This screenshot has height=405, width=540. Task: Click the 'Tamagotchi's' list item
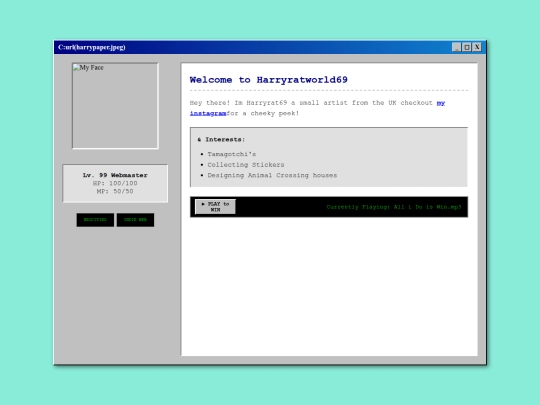pyautogui.click(x=232, y=154)
